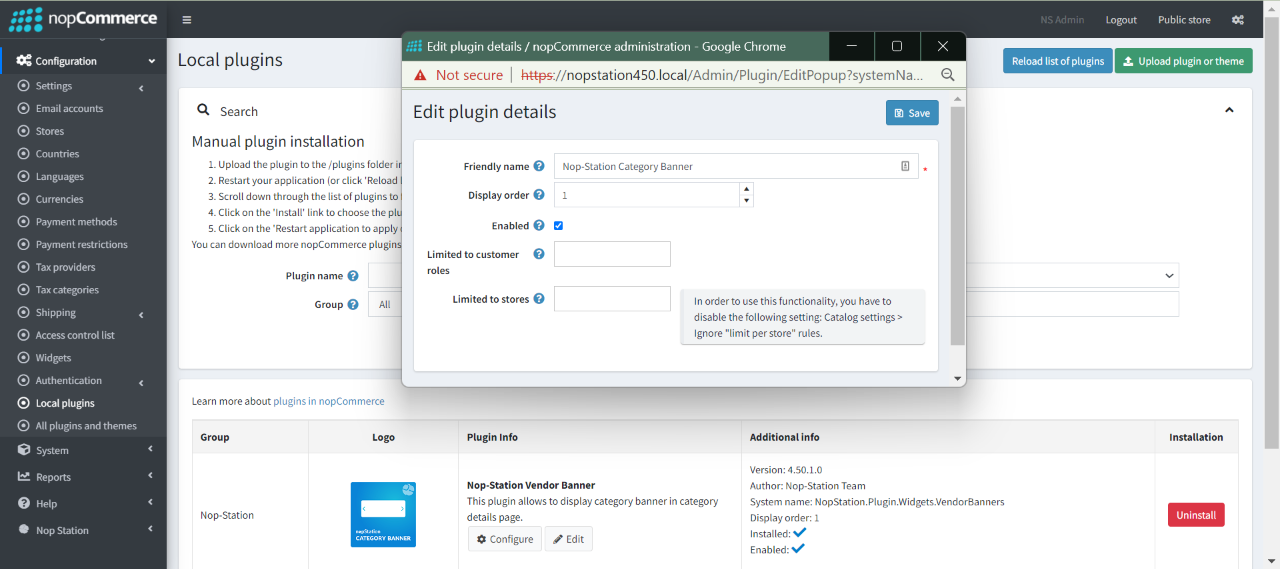The width and height of the screenshot is (1280, 569).
Task: Open All plugins and themes in sidebar
Action: tap(86, 426)
